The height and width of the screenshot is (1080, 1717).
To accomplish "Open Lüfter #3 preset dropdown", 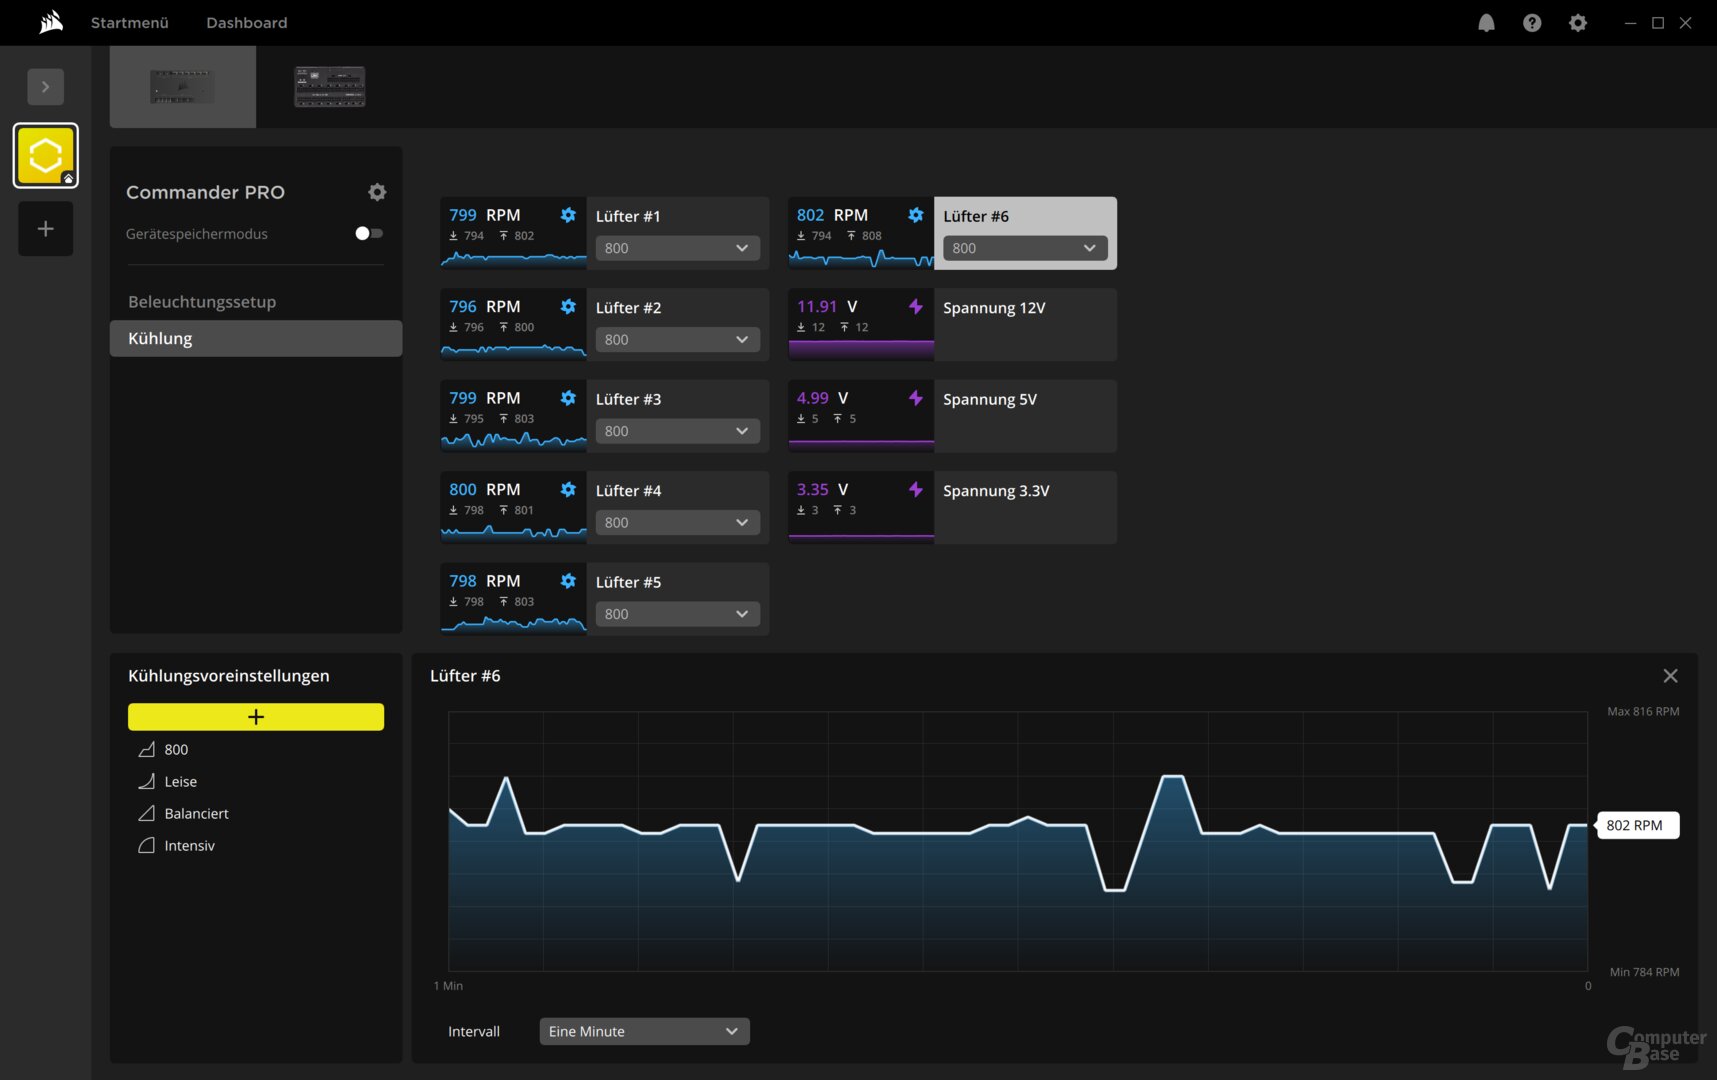I will pyautogui.click(x=677, y=431).
